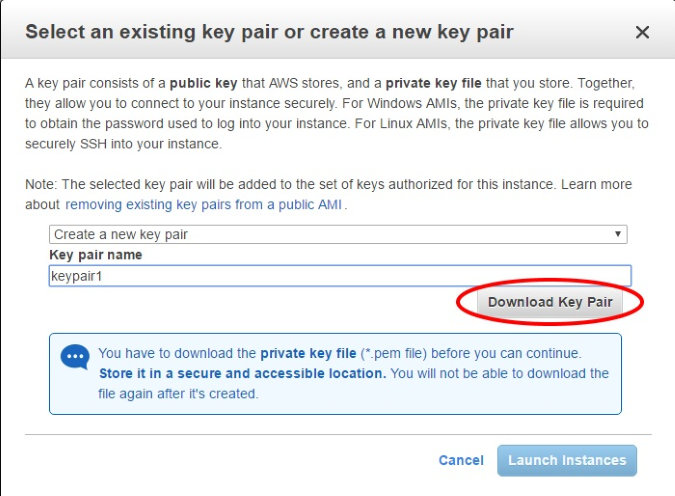Focus the Key pair name input field

point(340,276)
